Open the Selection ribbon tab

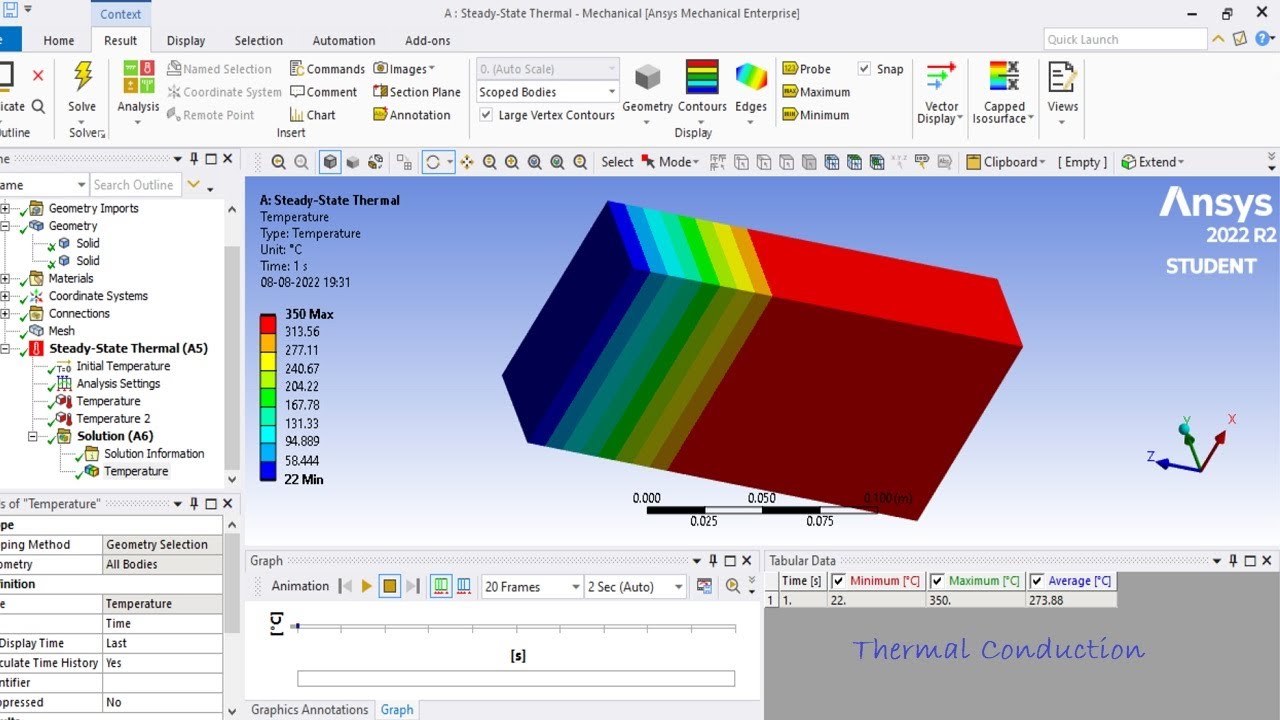259,41
